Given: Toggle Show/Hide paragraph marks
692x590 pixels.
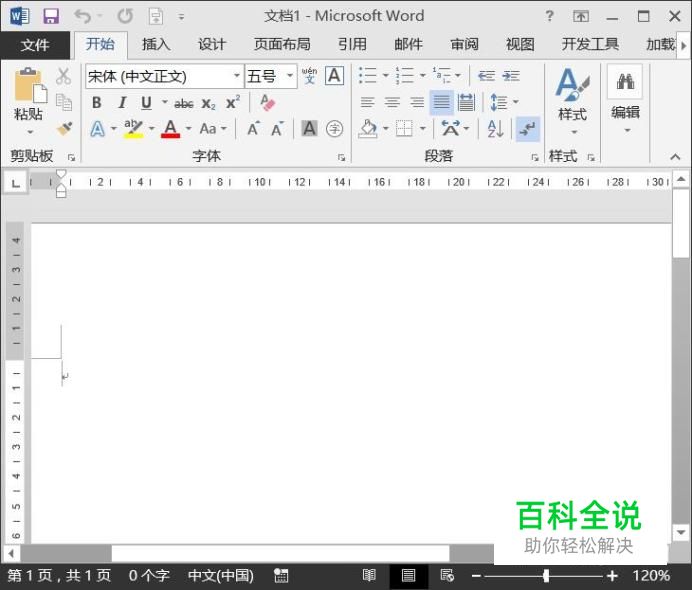Looking at the screenshot, I should [x=528, y=129].
